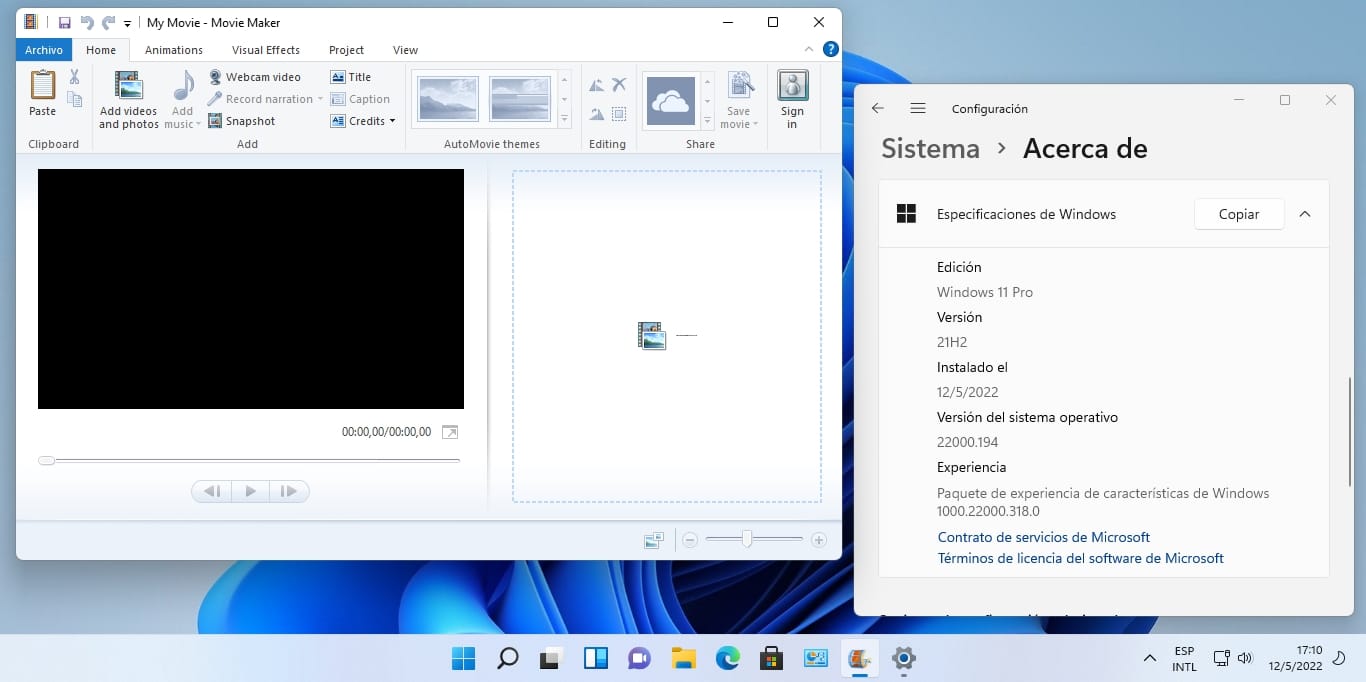Collapse the Movie Maker ribbon

pyautogui.click(x=809, y=49)
